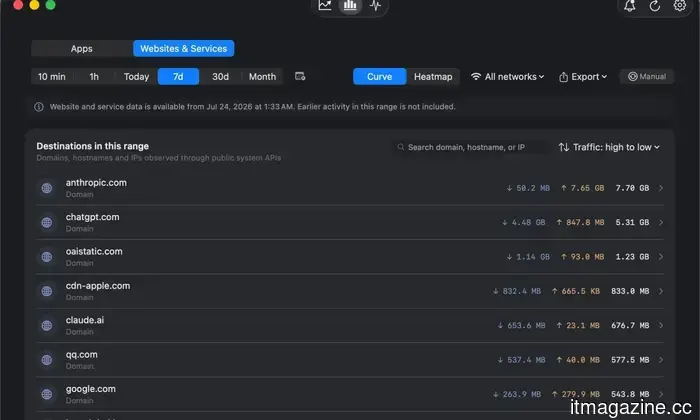The image size is (700, 420).
Task: Focus the Search domain, hostname, or IP field
Action: pos(470,147)
